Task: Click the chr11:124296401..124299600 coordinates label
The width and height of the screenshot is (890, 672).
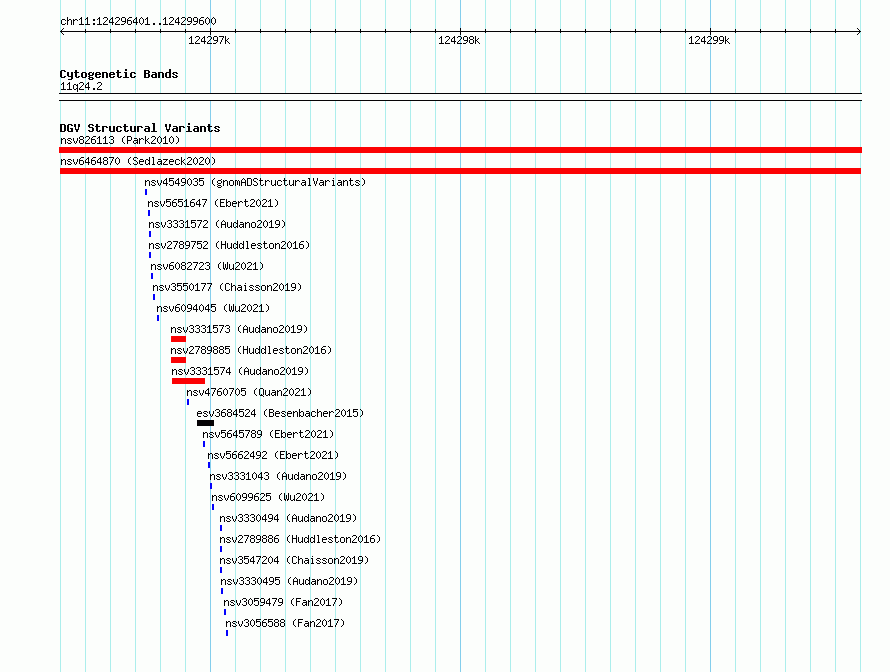Action: (138, 22)
